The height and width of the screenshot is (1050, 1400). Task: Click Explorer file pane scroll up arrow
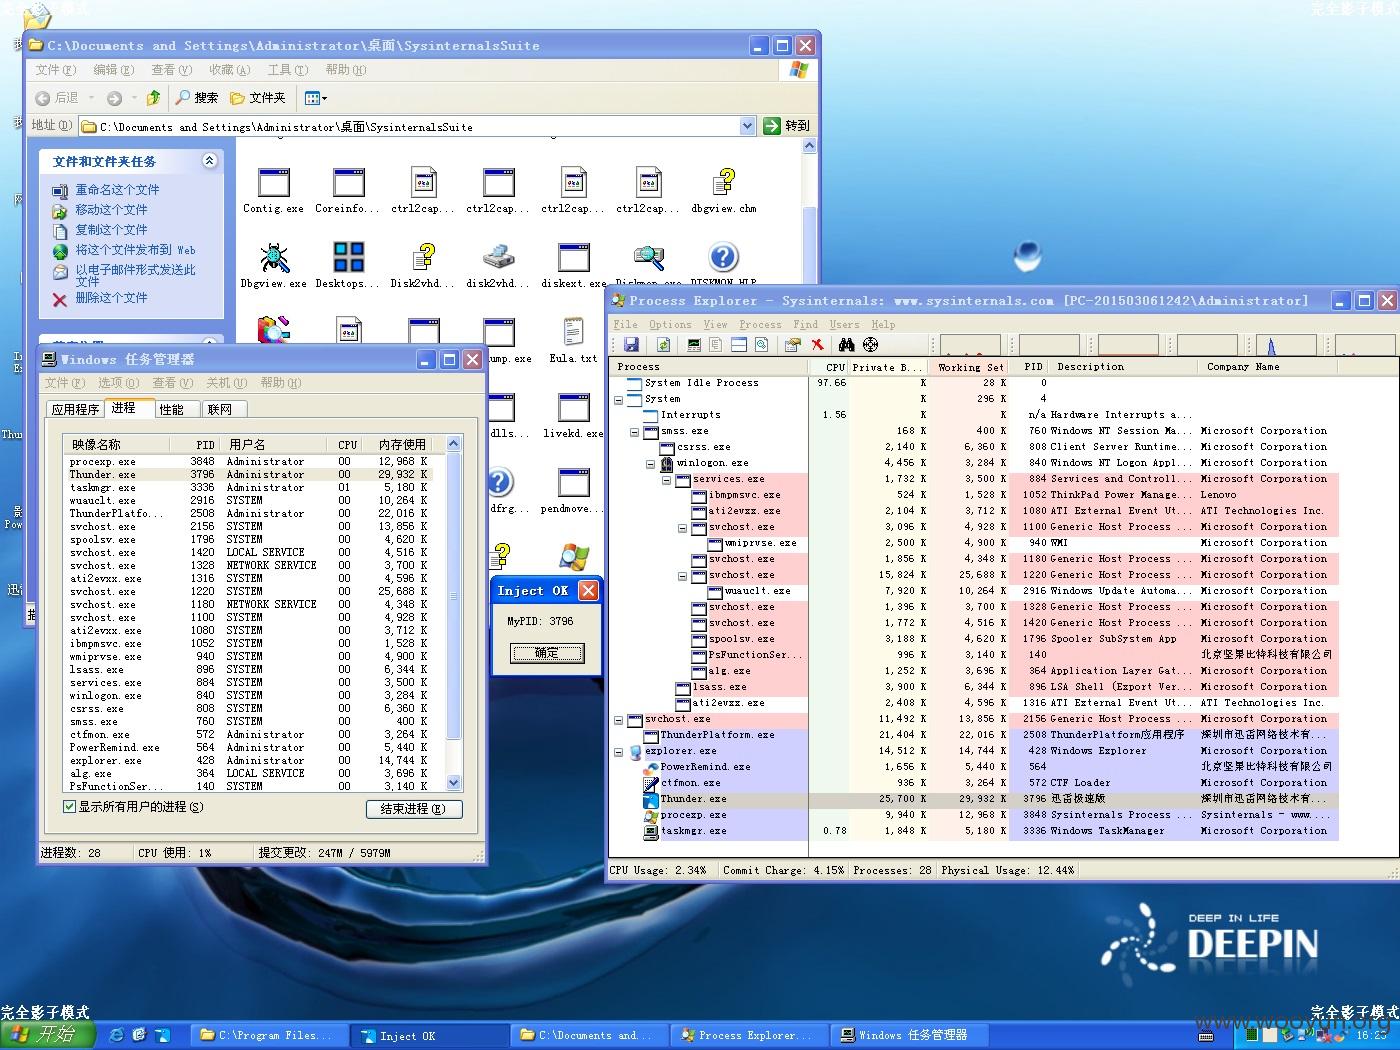pyautogui.click(x=810, y=146)
